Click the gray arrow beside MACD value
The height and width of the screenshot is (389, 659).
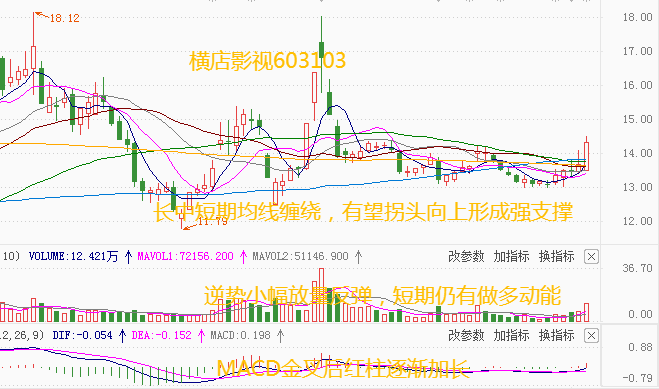[280, 336]
